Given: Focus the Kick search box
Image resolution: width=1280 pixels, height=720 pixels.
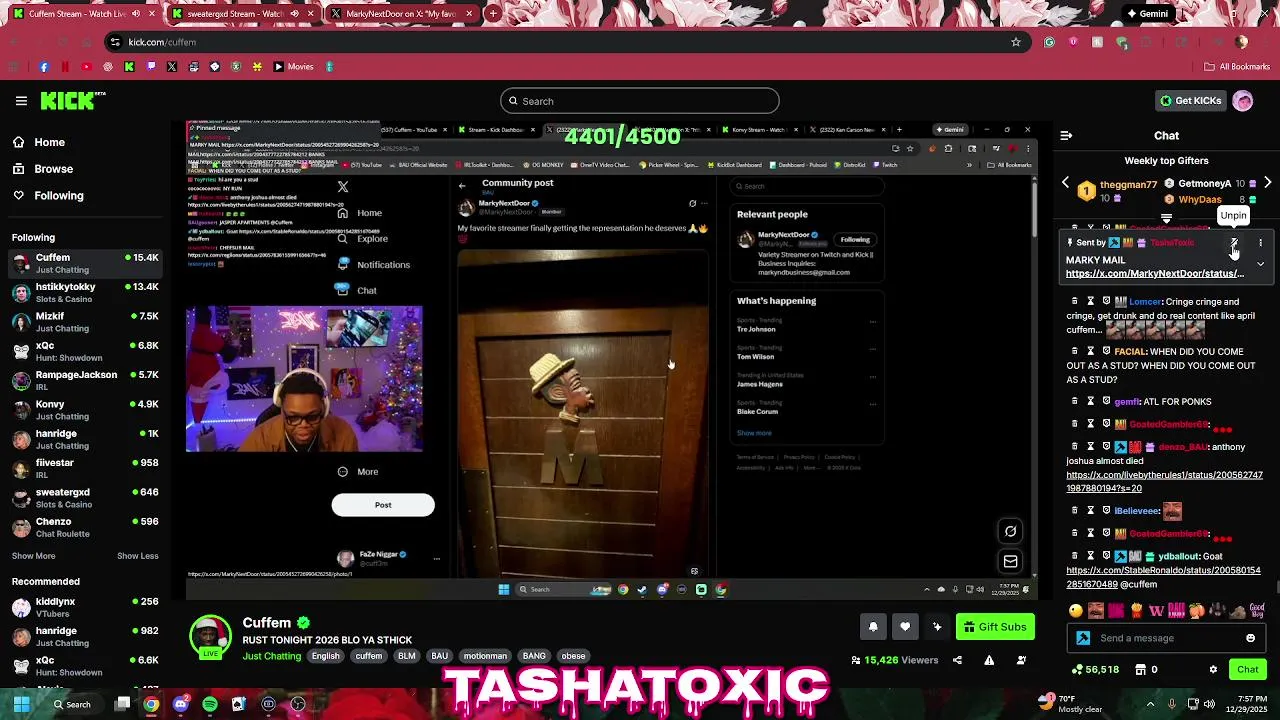Looking at the screenshot, I should click(640, 101).
